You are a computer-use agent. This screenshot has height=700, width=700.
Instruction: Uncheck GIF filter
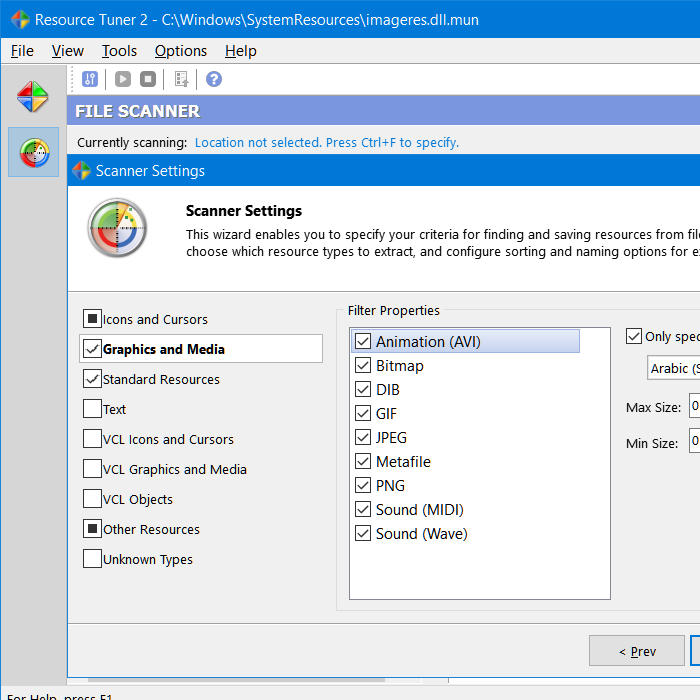[363, 413]
